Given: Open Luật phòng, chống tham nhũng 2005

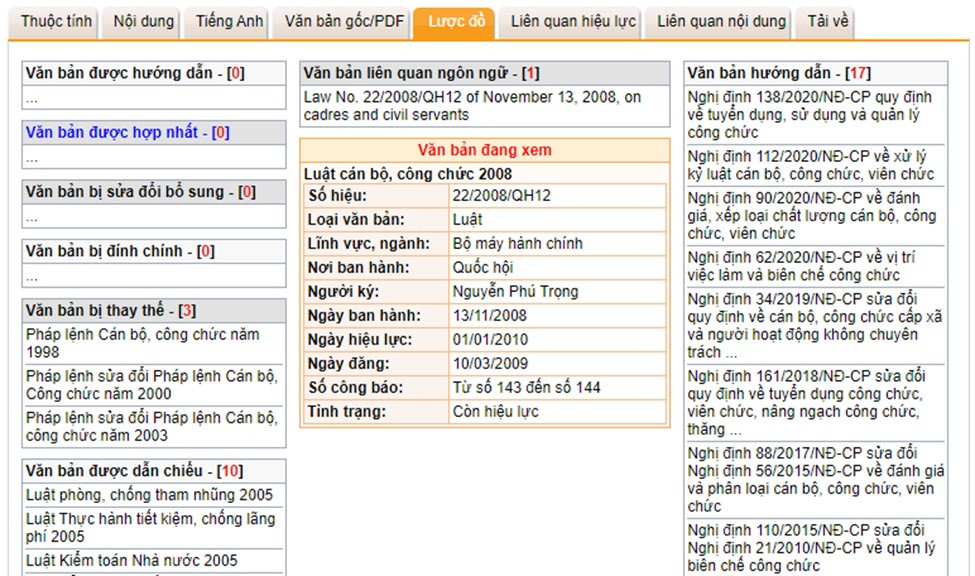Looking at the screenshot, I should pyautogui.click(x=149, y=495).
